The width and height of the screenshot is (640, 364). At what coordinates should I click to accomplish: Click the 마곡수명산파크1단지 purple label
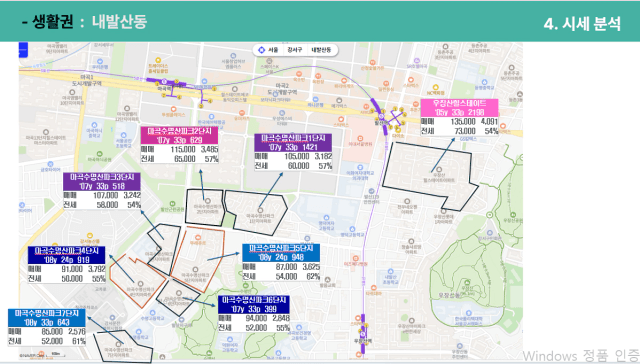click(293, 142)
